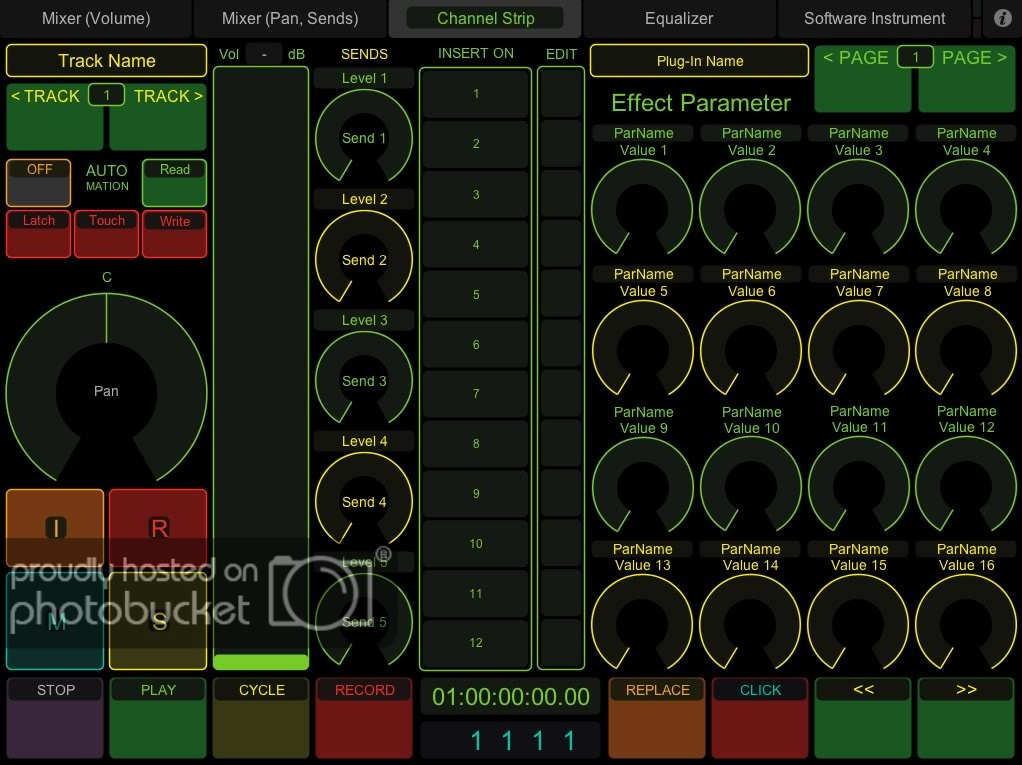The height and width of the screenshot is (765, 1022).
Task: Toggle insert slot 3 on
Action: 476,195
